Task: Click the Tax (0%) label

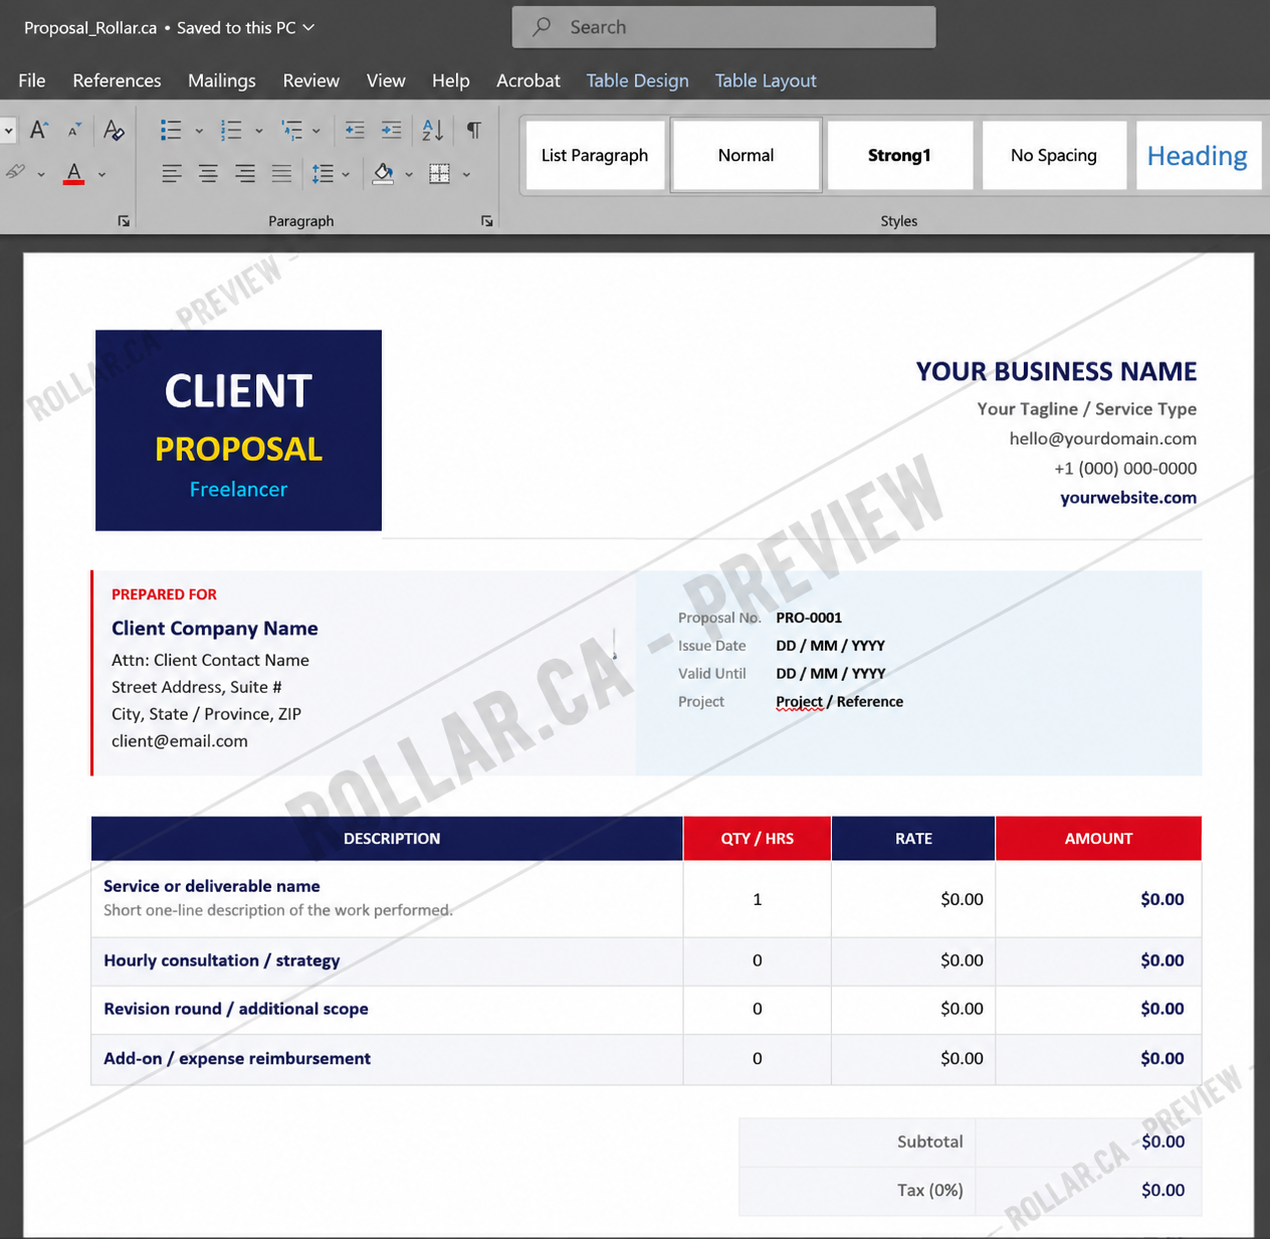Action: pyautogui.click(x=930, y=1190)
